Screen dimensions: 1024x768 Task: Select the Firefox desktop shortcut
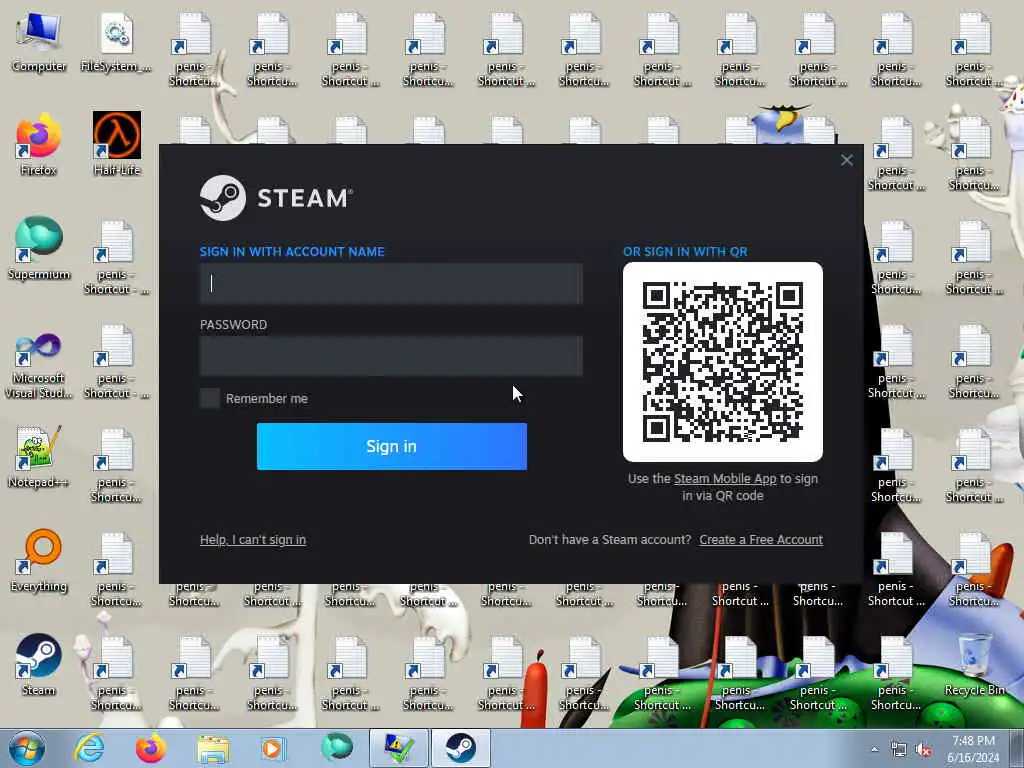pos(39,145)
